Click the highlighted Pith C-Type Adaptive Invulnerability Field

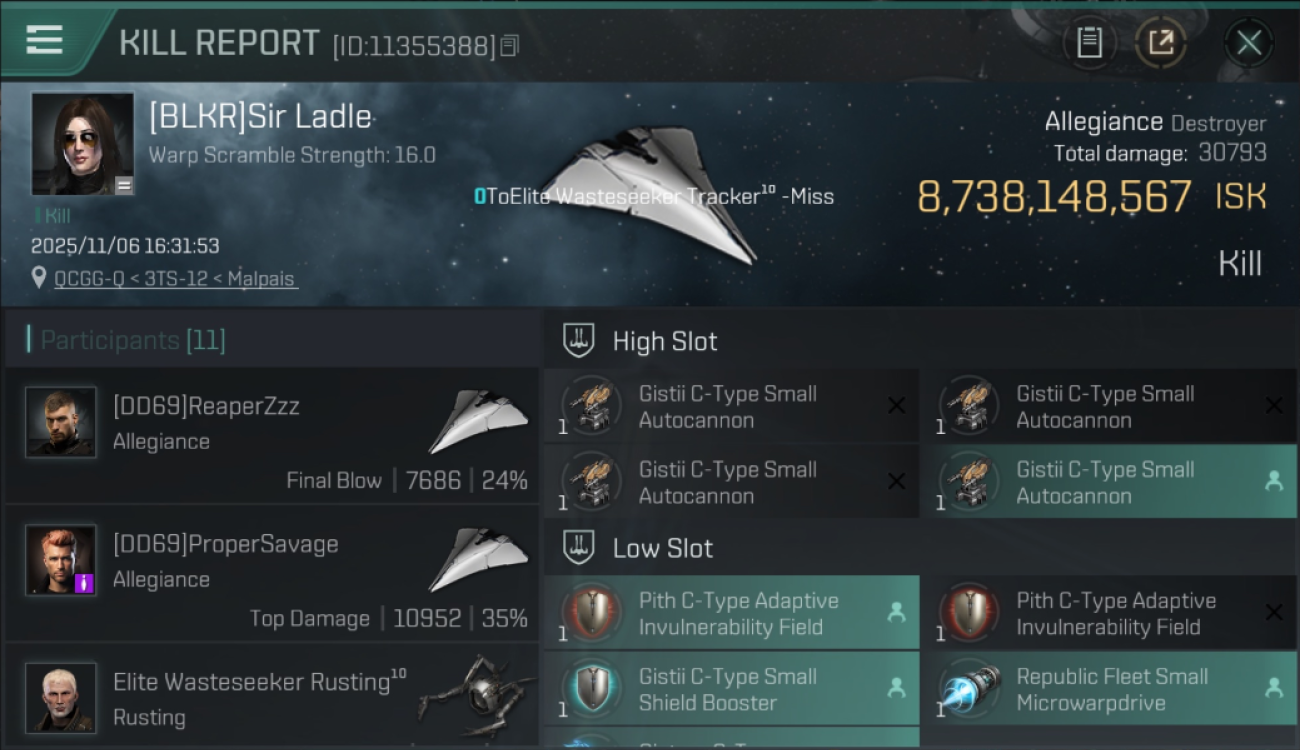point(732,614)
